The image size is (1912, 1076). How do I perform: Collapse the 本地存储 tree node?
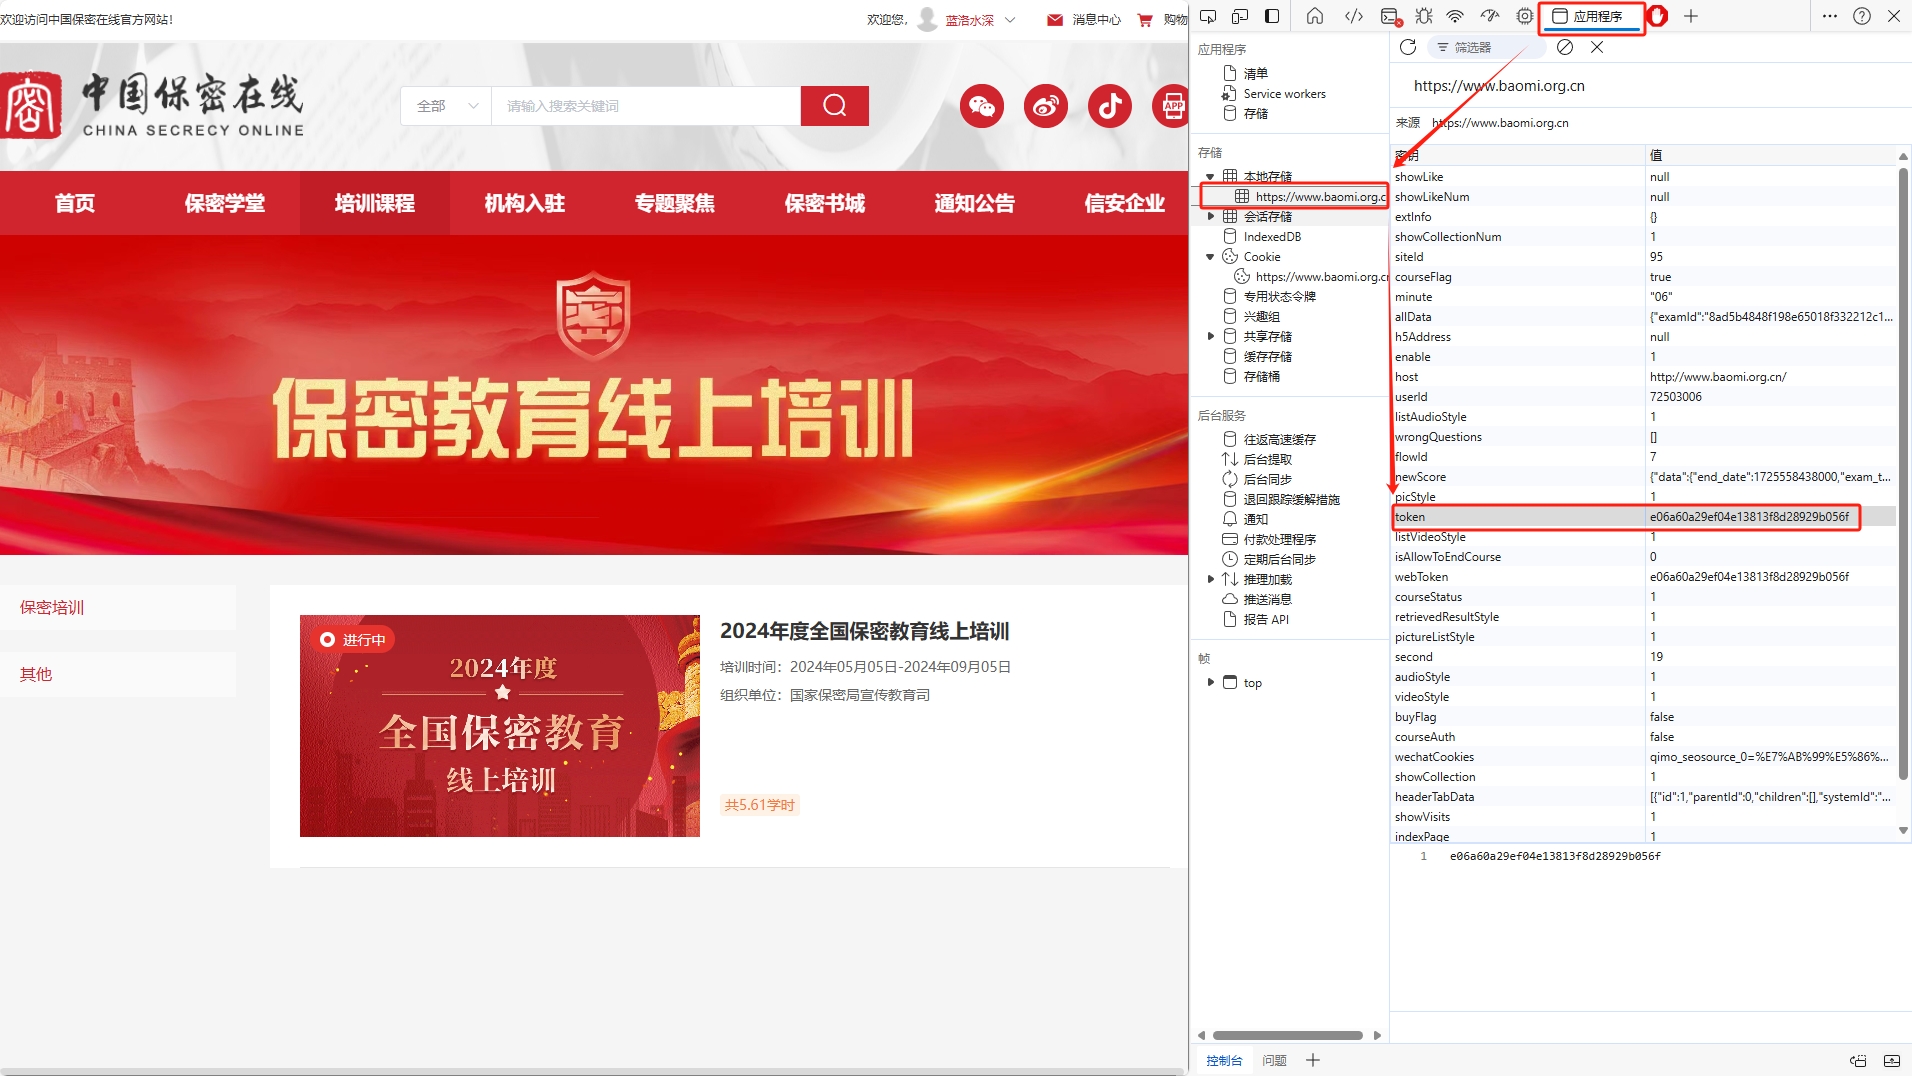[1210, 177]
